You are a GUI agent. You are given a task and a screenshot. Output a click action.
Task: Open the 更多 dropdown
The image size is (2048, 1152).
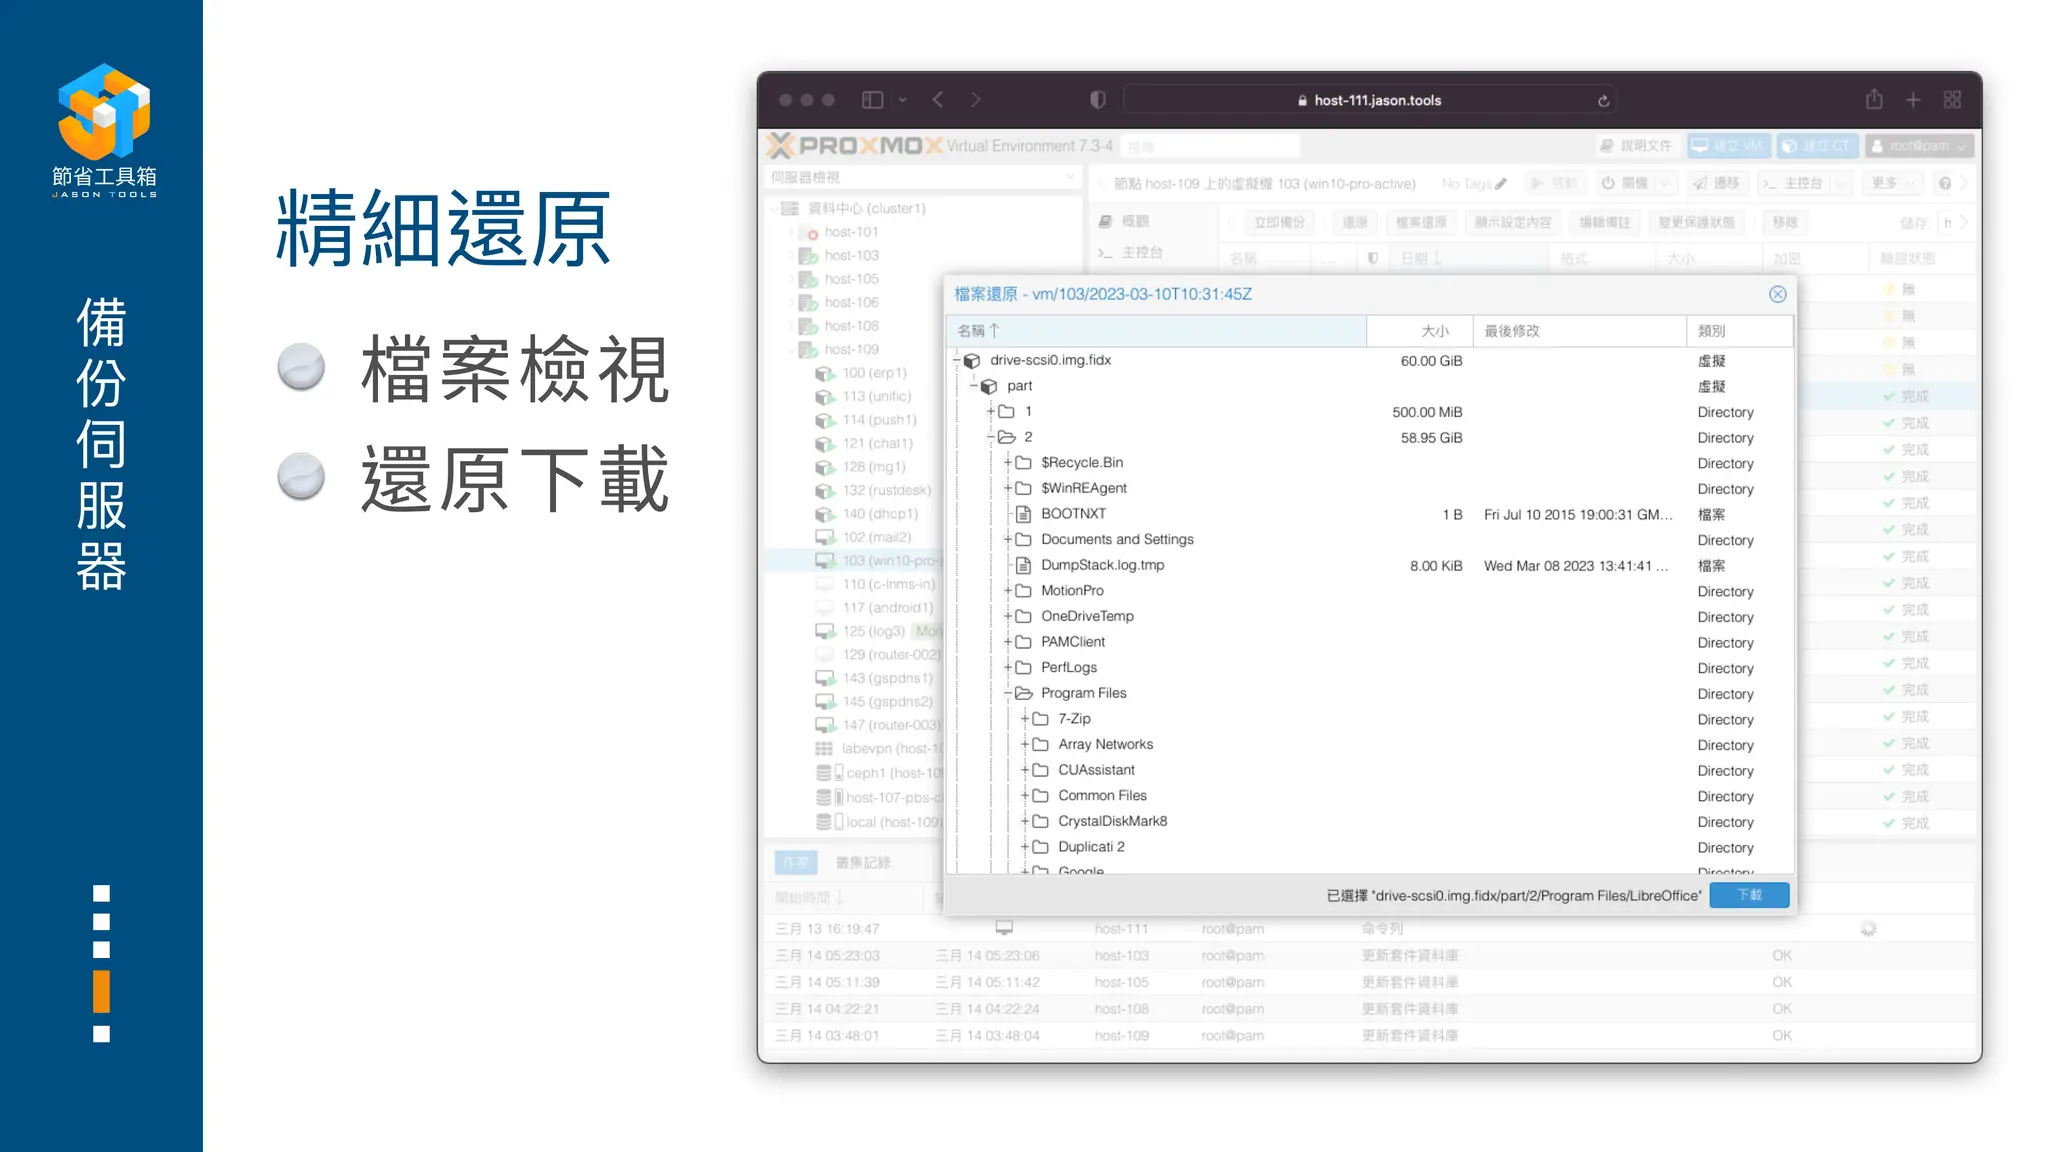[x=1894, y=183]
